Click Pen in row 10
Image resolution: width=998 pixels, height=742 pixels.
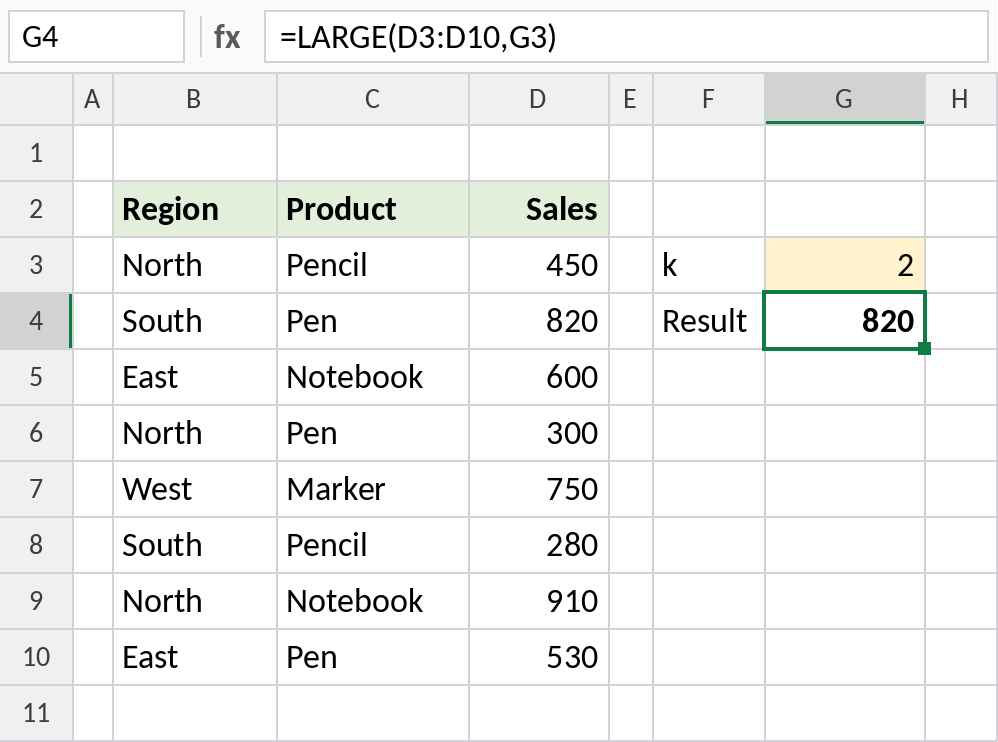[373, 657]
